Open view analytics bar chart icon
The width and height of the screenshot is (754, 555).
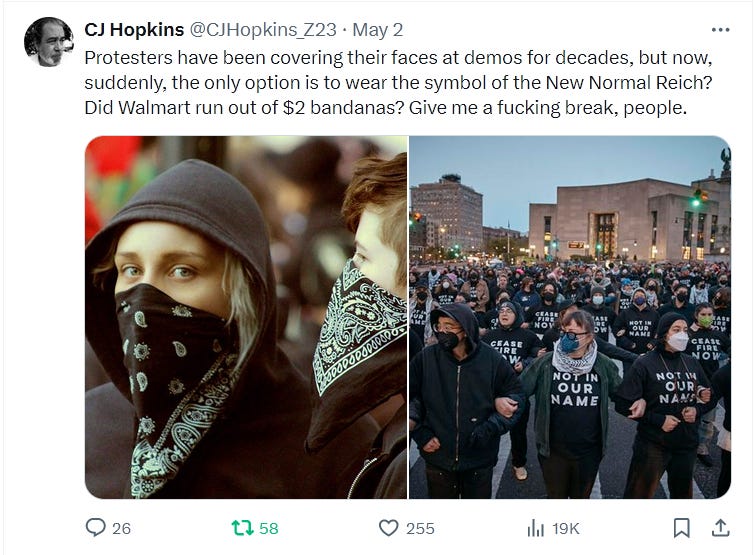536,528
